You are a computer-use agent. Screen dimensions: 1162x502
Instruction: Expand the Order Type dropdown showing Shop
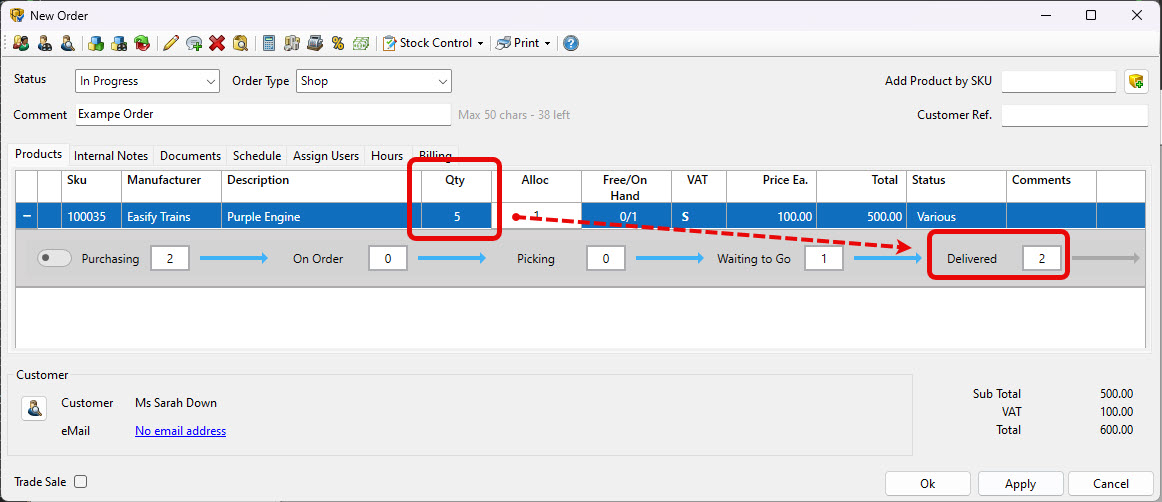tap(373, 81)
